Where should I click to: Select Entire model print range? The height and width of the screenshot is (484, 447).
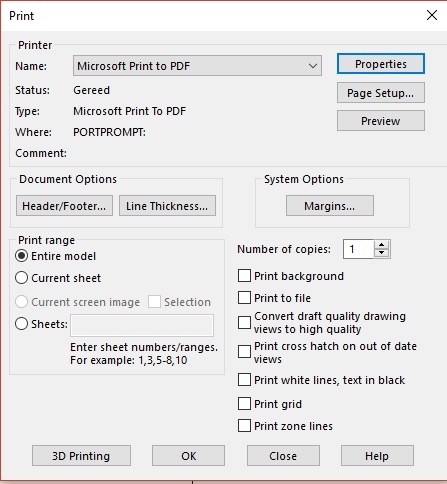(x=21, y=256)
